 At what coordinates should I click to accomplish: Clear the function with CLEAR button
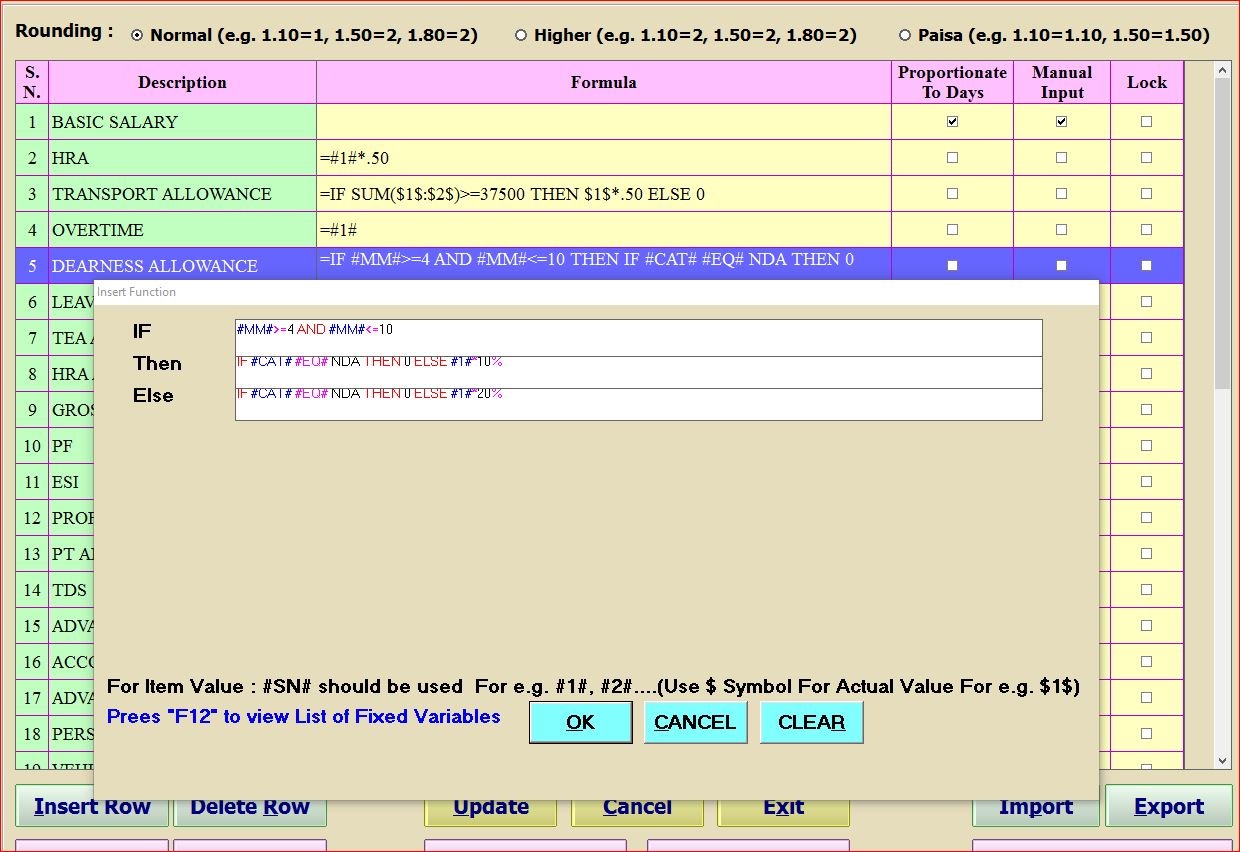click(811, 722)
